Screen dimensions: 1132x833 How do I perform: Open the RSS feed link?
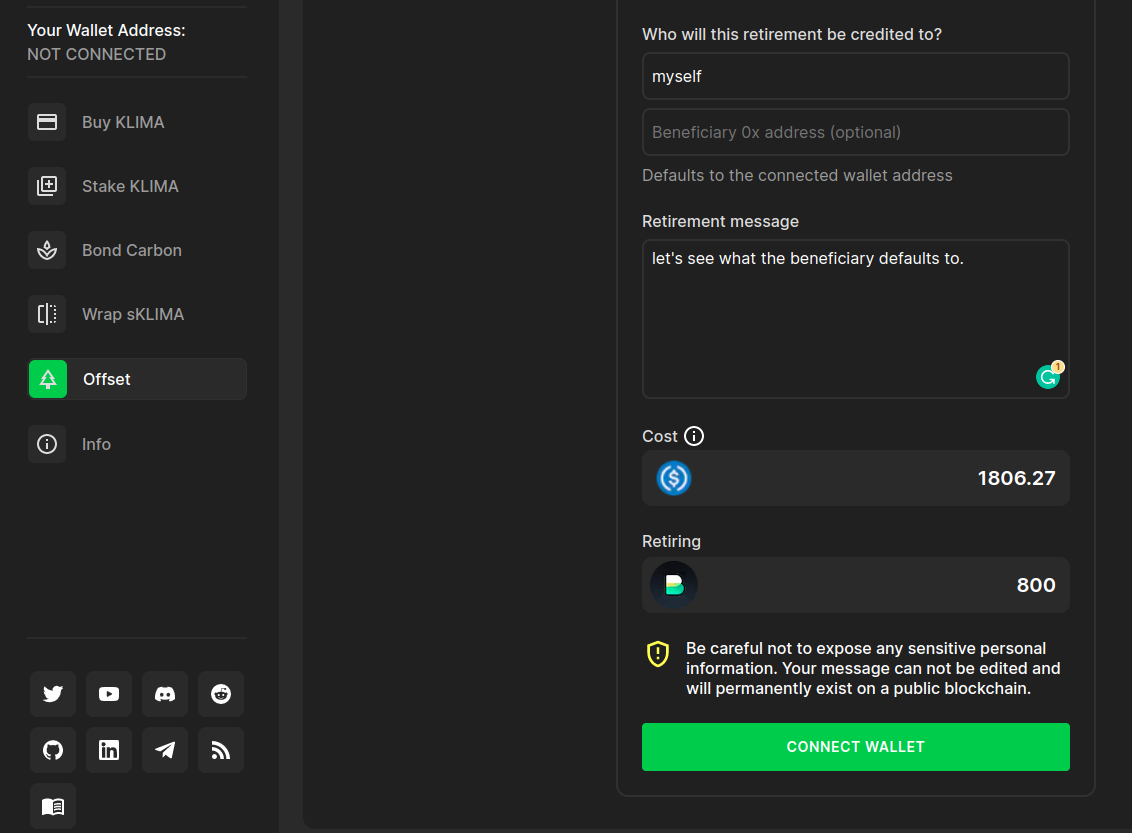coord(221,750)
